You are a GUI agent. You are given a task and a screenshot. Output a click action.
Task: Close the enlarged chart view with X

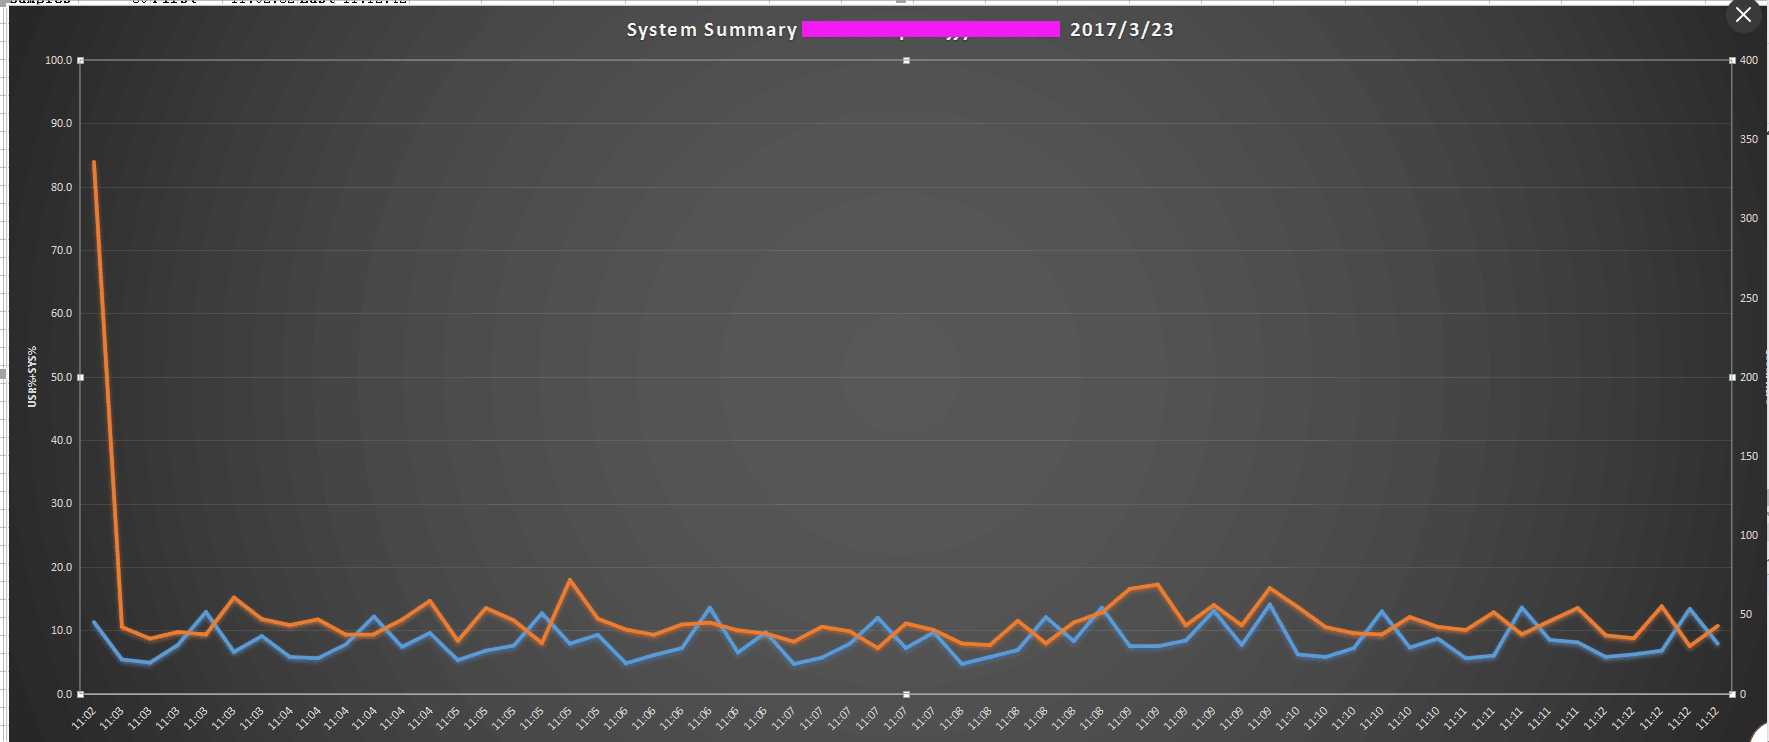tap(1743, 15)
